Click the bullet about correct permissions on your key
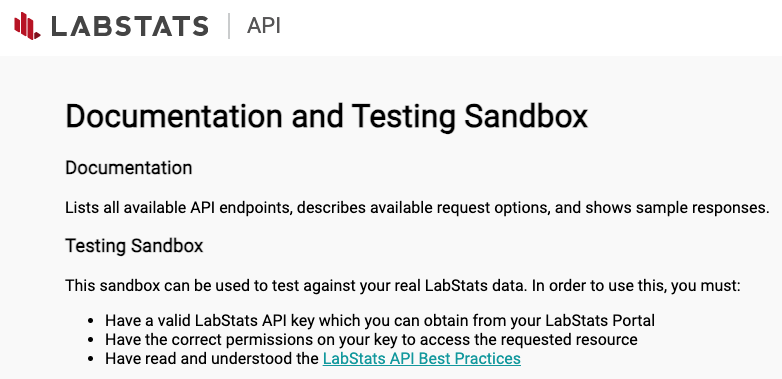The height and width of the screenshot is (379, 782). pyautogui.click(x=371, y=340)
